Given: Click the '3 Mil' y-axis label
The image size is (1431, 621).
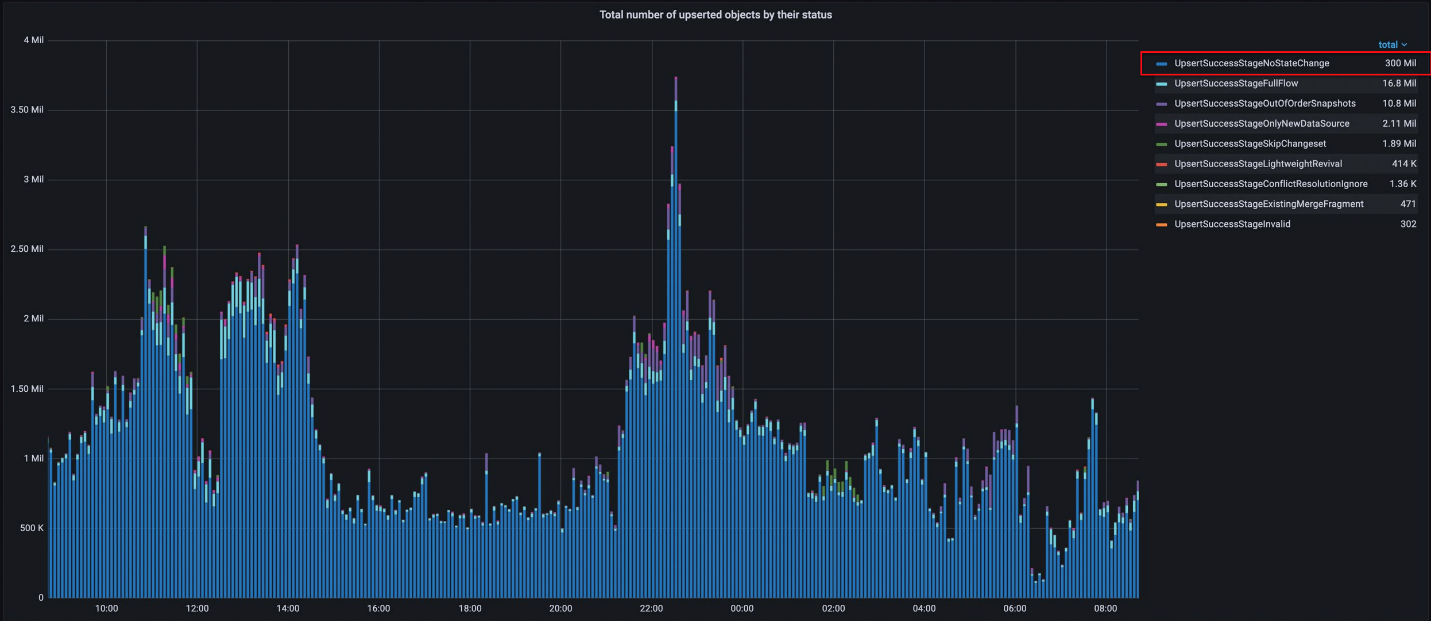Looking at the screenshot, I should tap(32, 180).
